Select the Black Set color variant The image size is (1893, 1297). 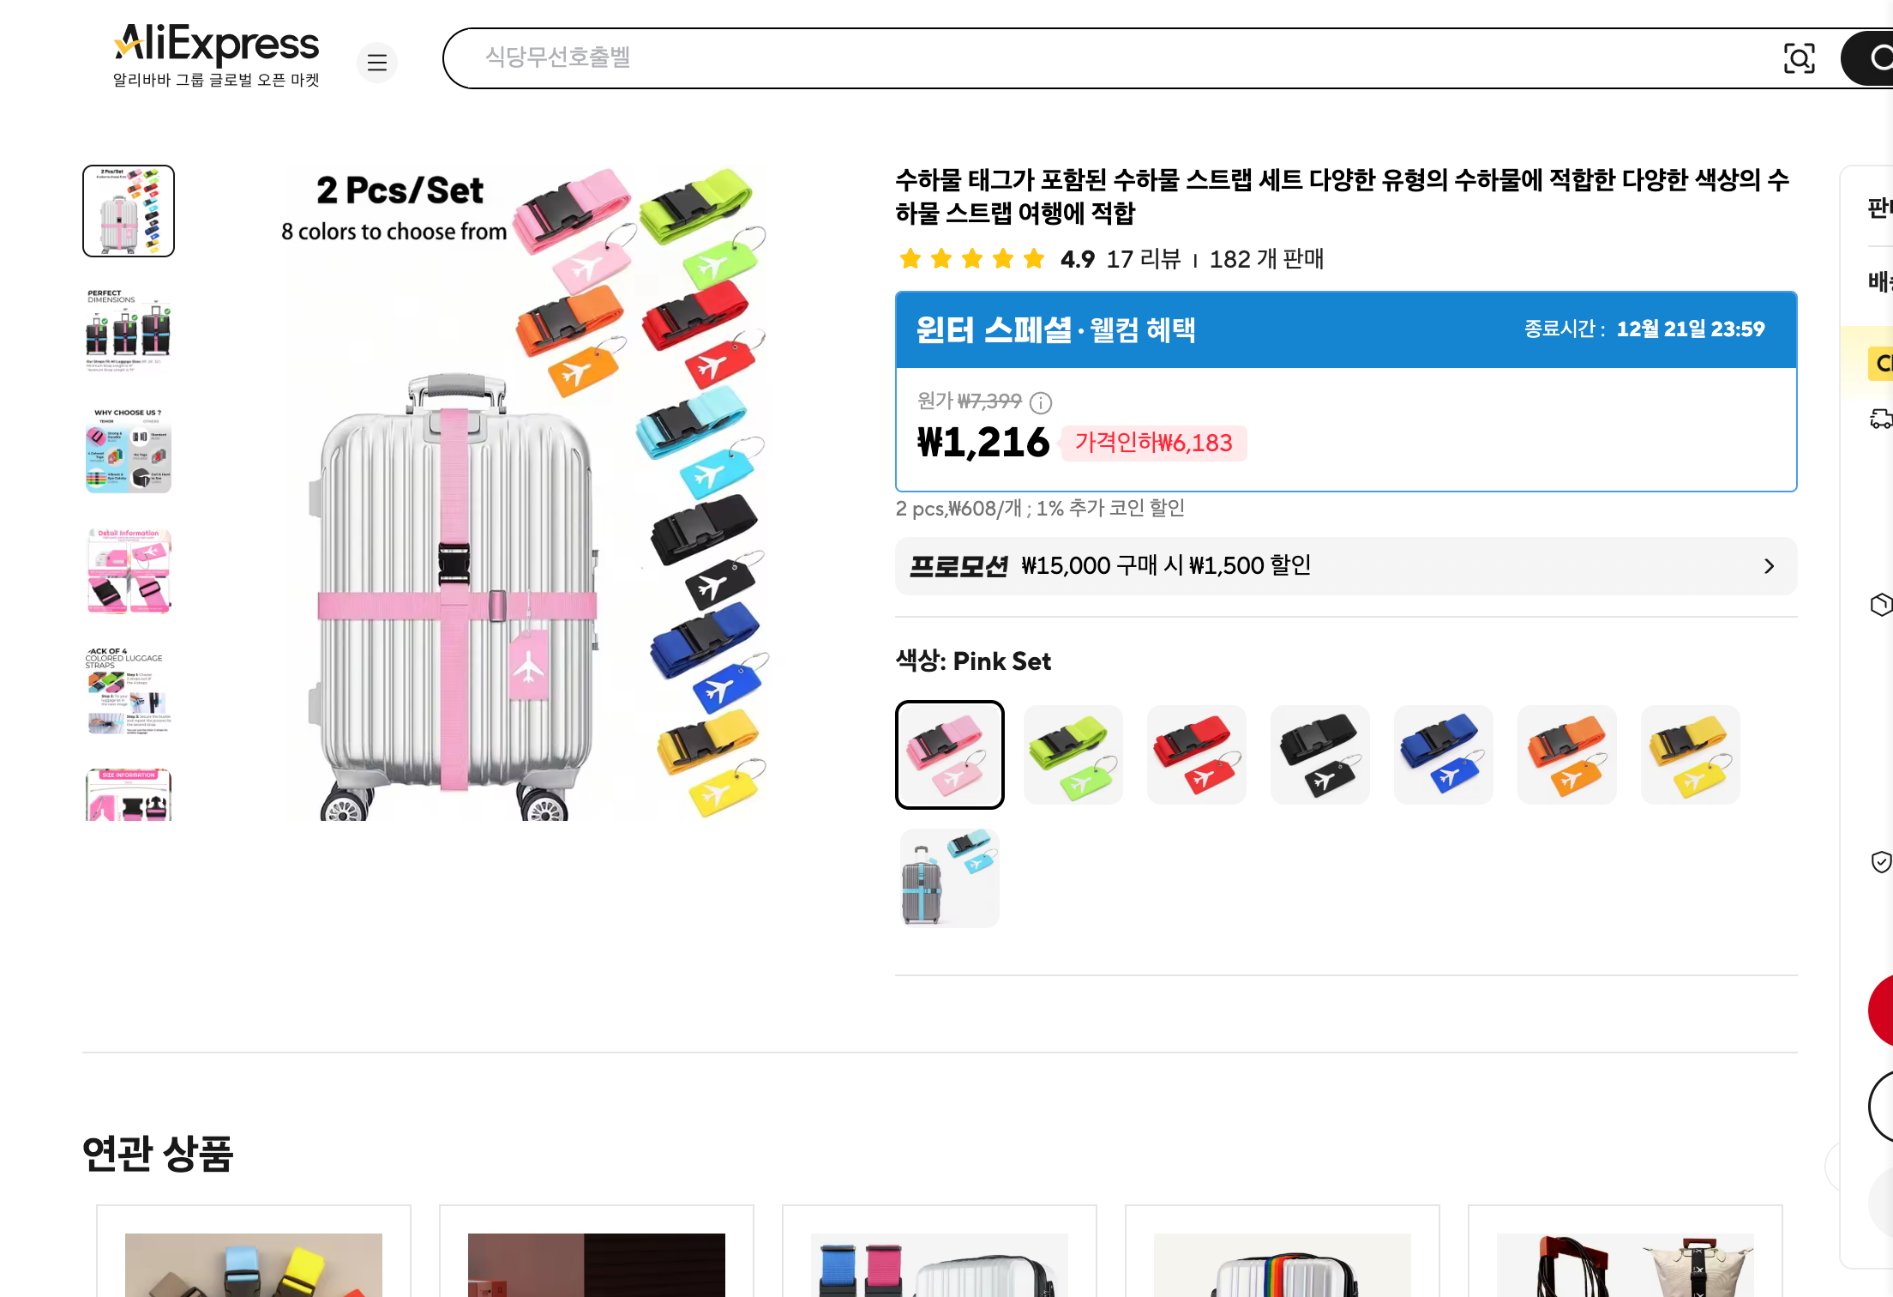[x=1320, y=754]
